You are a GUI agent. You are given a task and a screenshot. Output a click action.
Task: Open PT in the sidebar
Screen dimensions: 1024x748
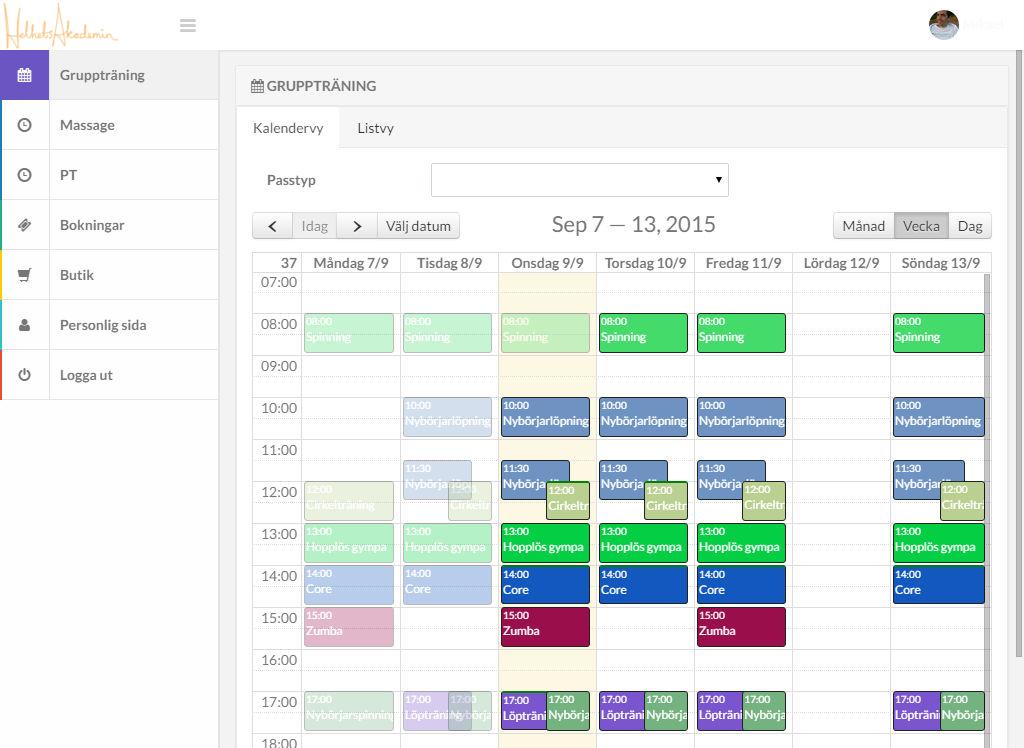pyautogui.click(x=110, y=175)
